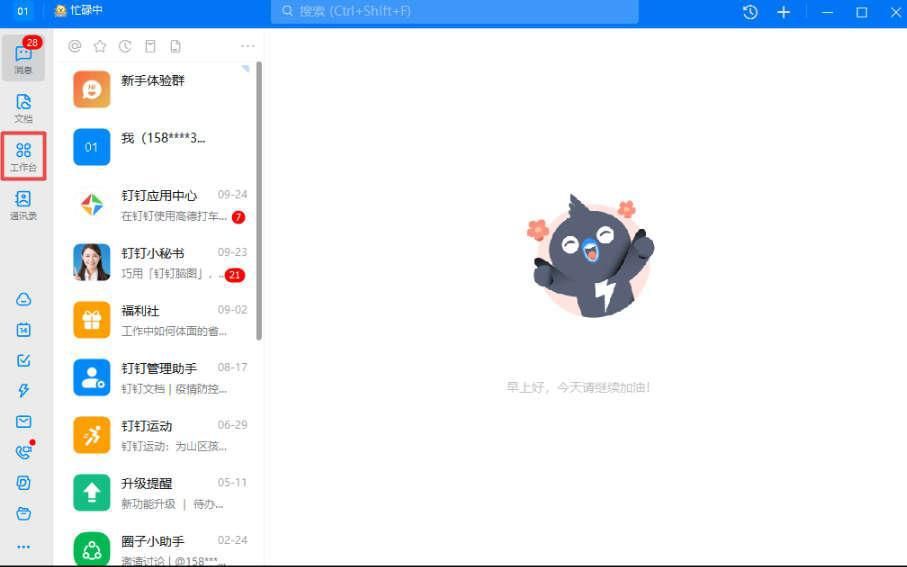907x567 pixels.
Task: Click the 福利社 gift avatar
Action: [91, 319]
